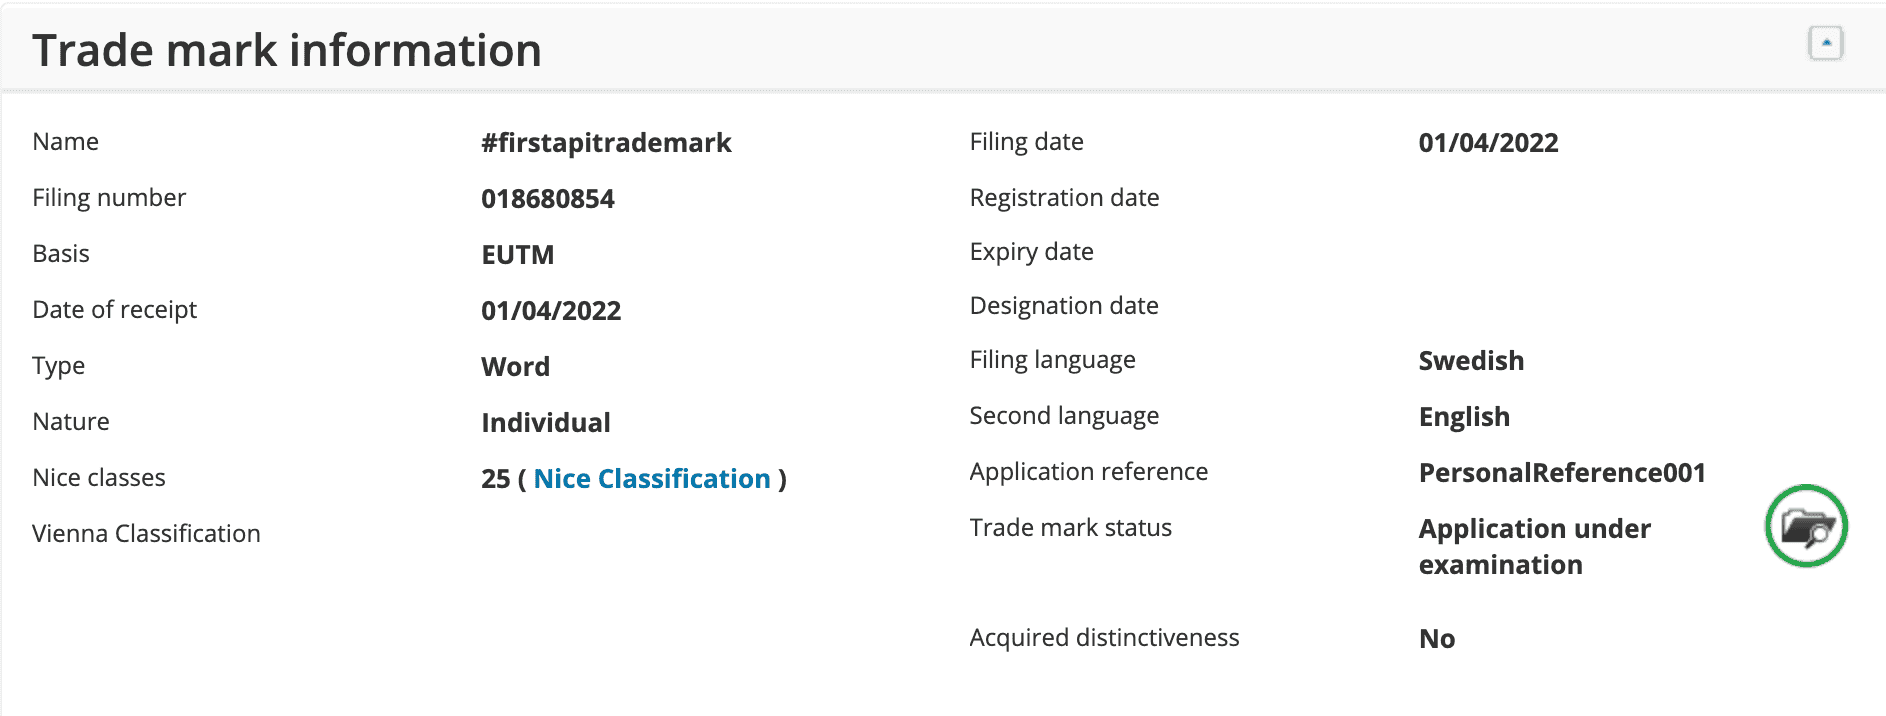Open the Nice Classification link
The height and width of the screenshot is (716, 1886).
point(651,478)
